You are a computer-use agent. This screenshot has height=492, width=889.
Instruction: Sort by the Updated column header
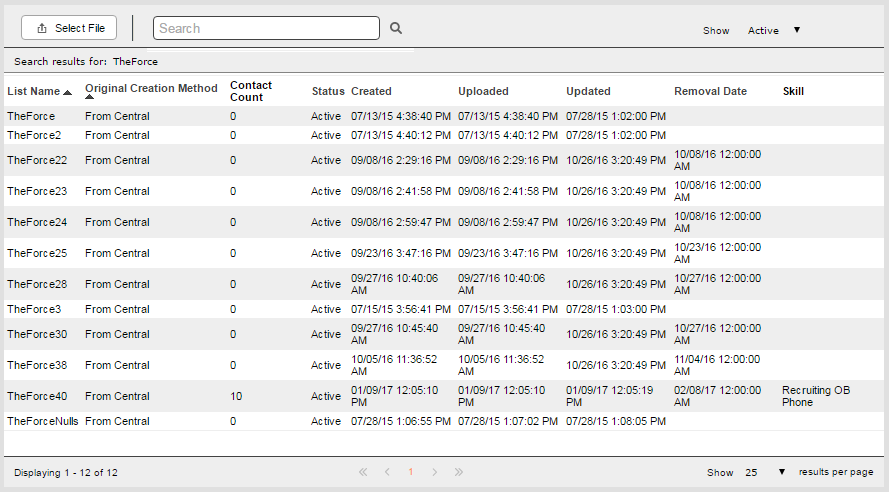click(588, 91)
